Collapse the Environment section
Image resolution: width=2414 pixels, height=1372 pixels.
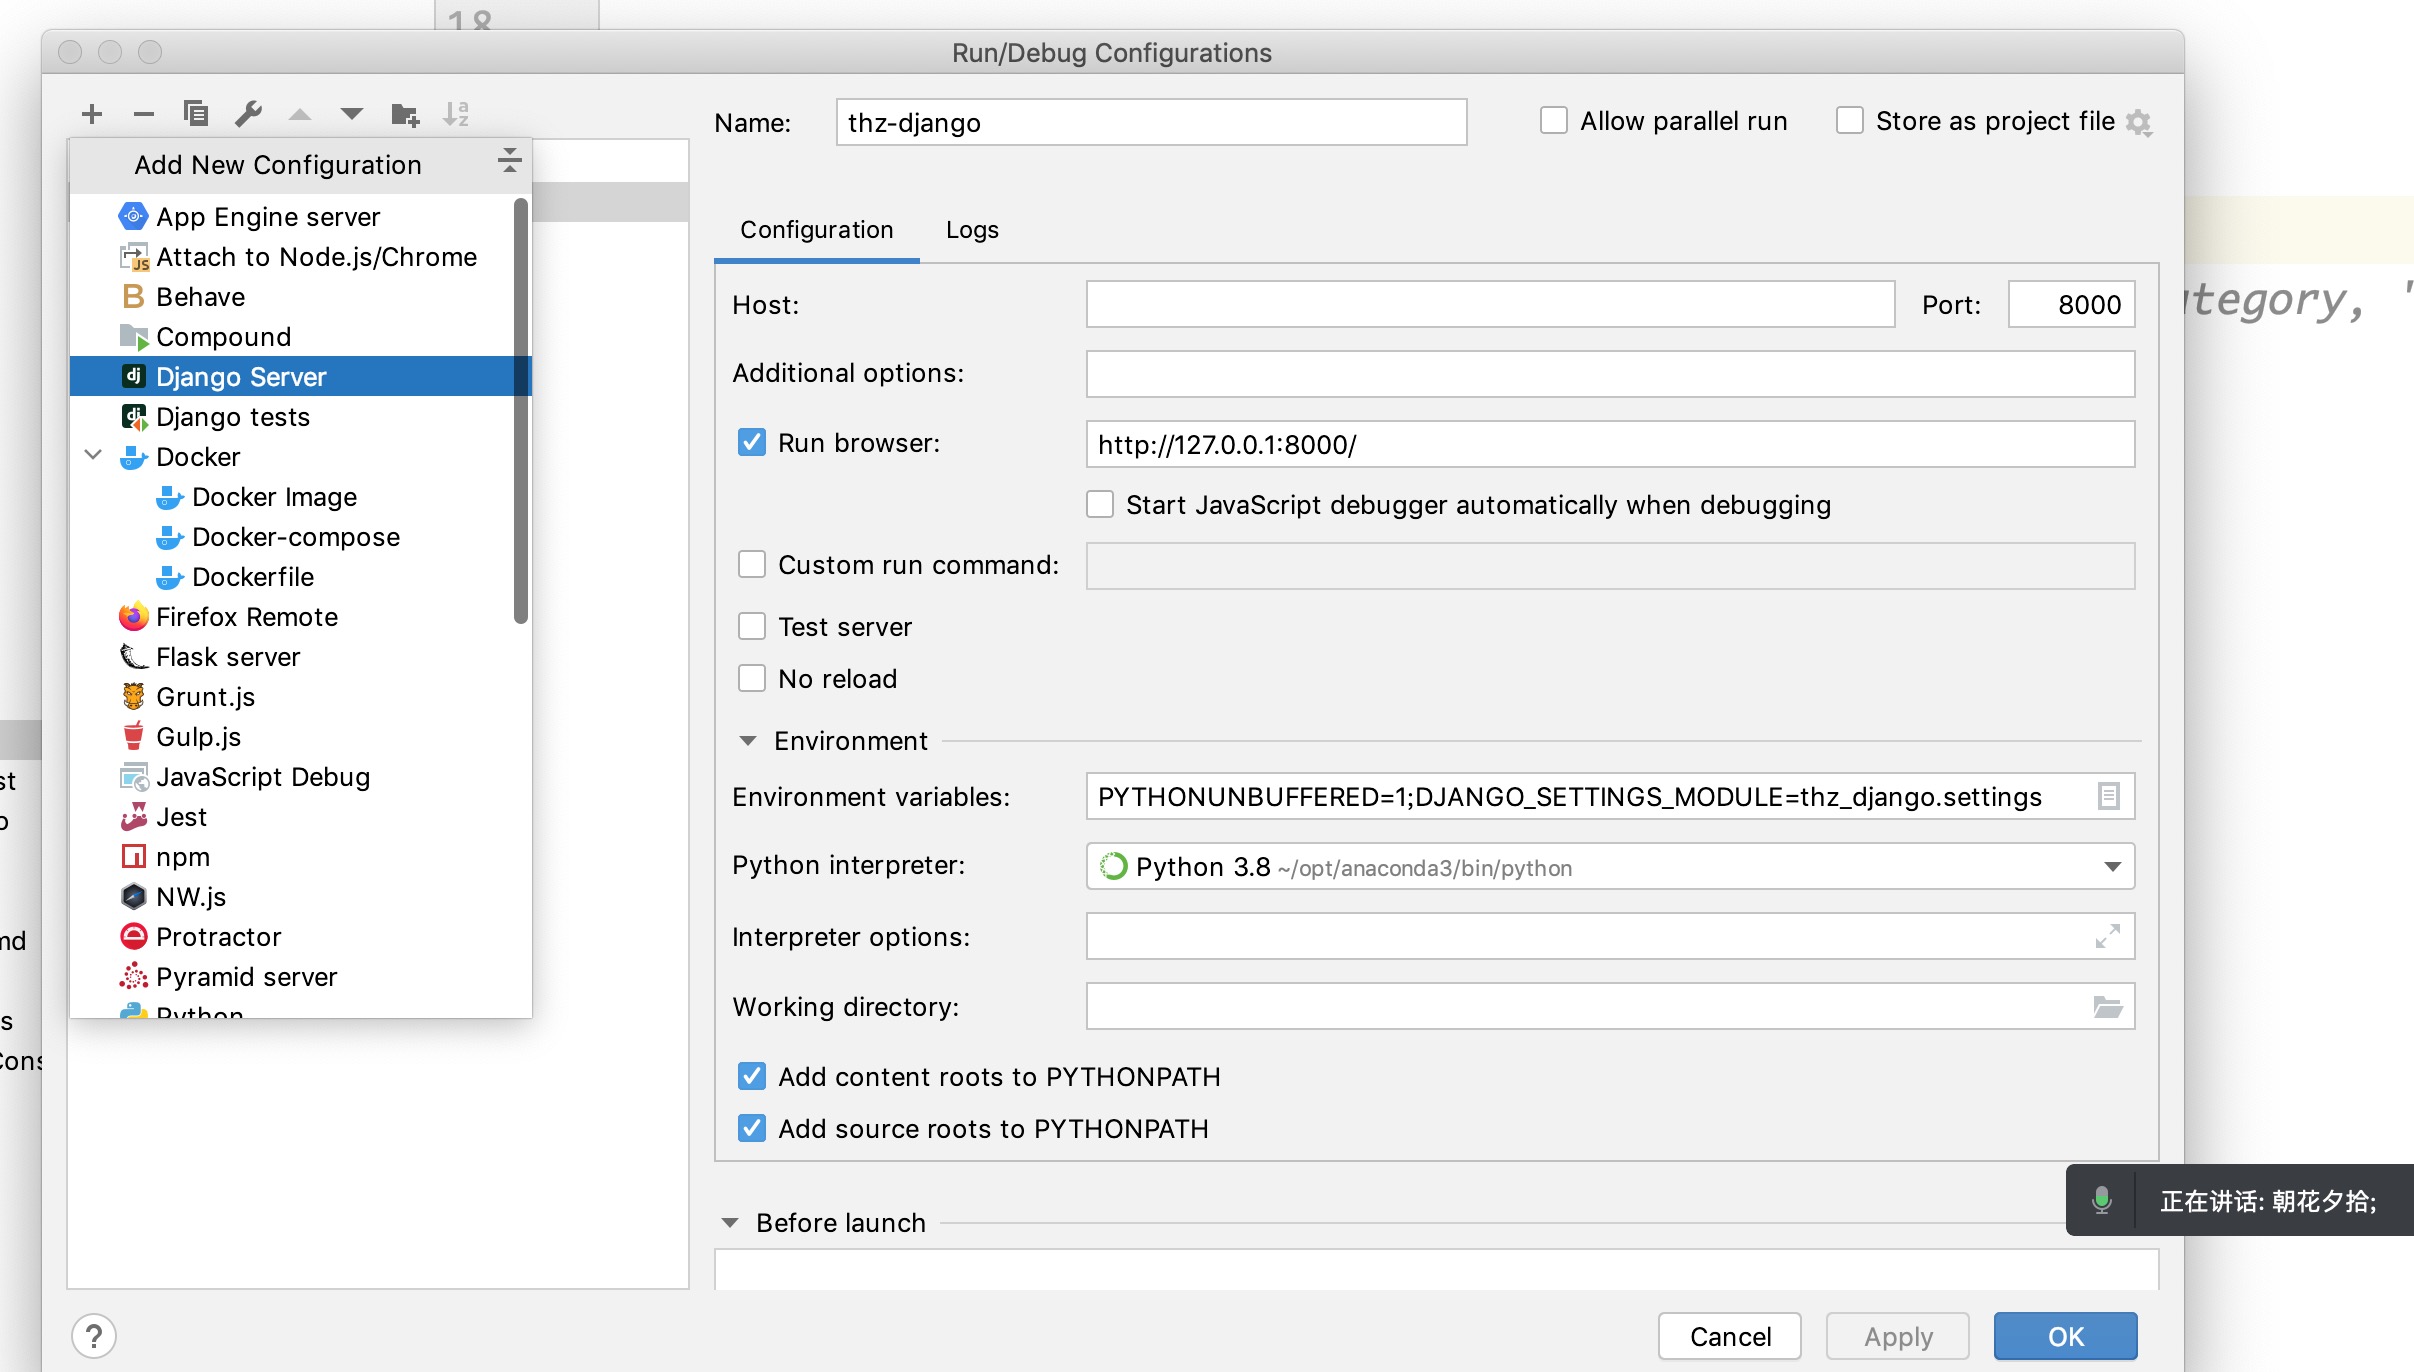(x=748, y=741)
